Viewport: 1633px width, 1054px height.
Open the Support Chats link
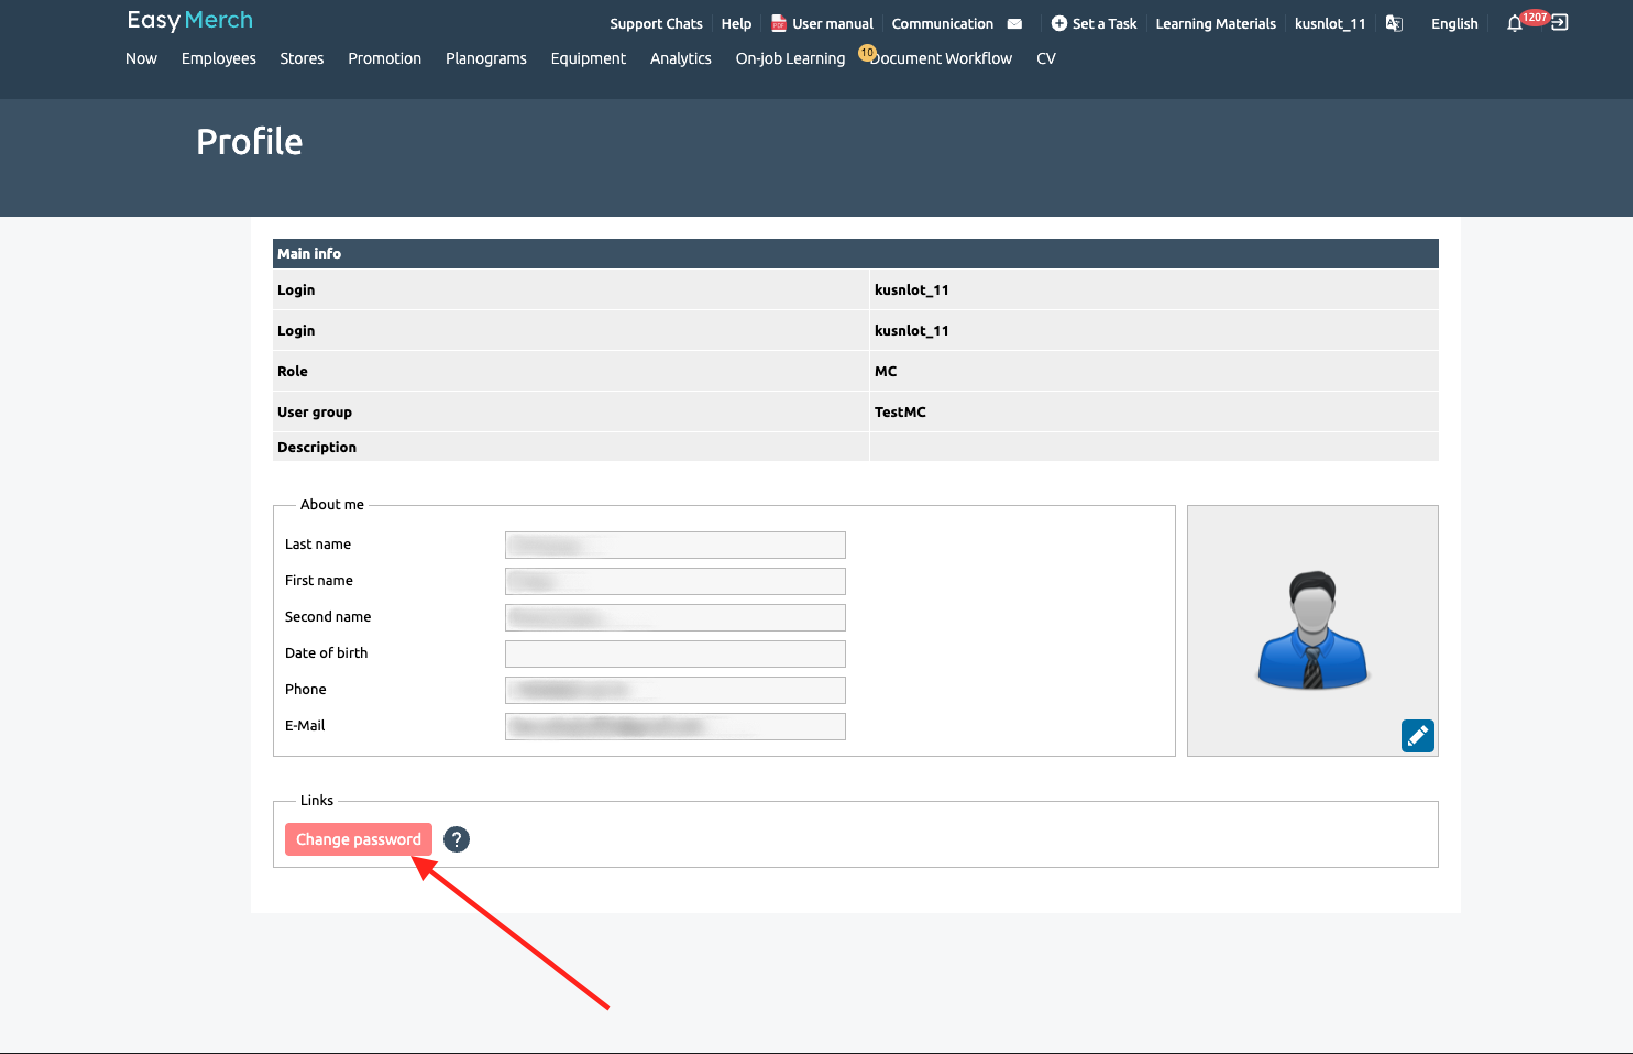click(x=656, y=24)
